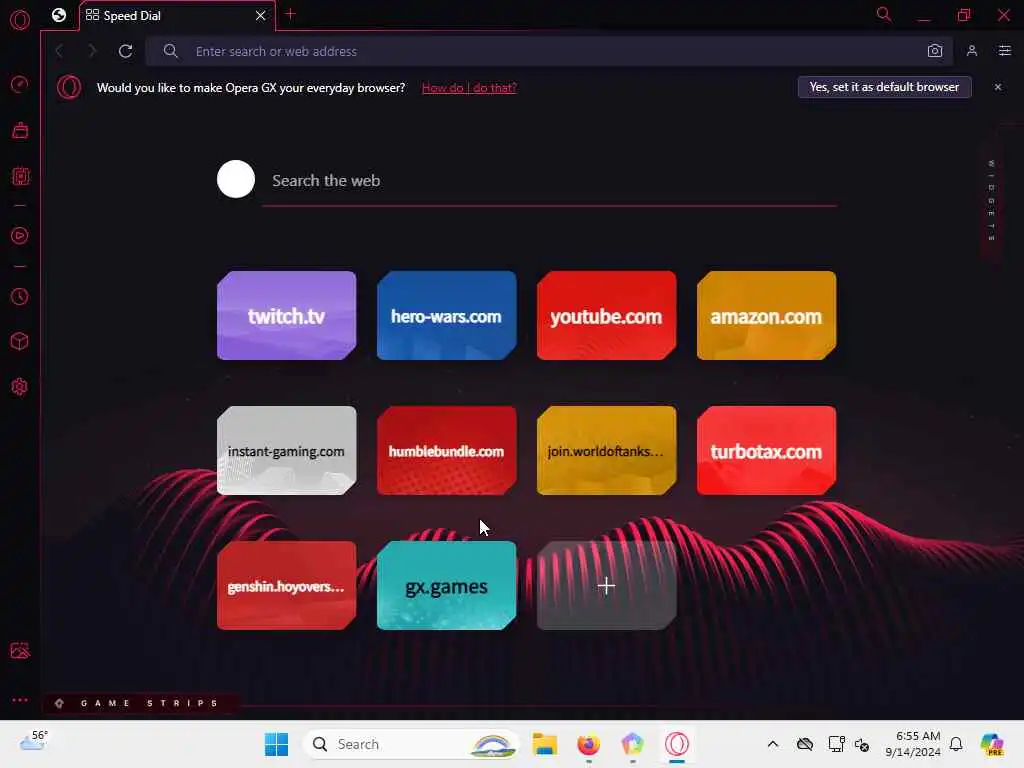Open the tab search magnifier icon
The height and width of the screenshot is (768, 1024).
[884, 14]
